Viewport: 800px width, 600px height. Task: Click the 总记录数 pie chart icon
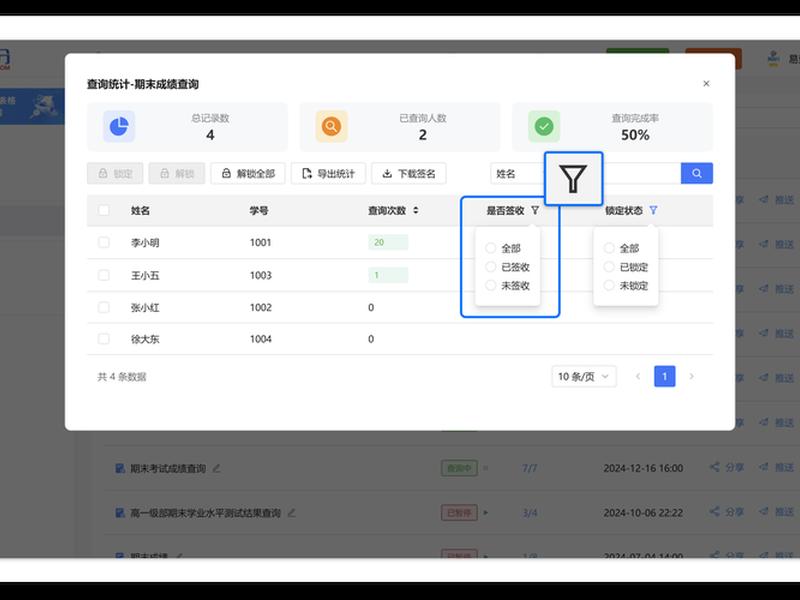(x=119, y=126)
